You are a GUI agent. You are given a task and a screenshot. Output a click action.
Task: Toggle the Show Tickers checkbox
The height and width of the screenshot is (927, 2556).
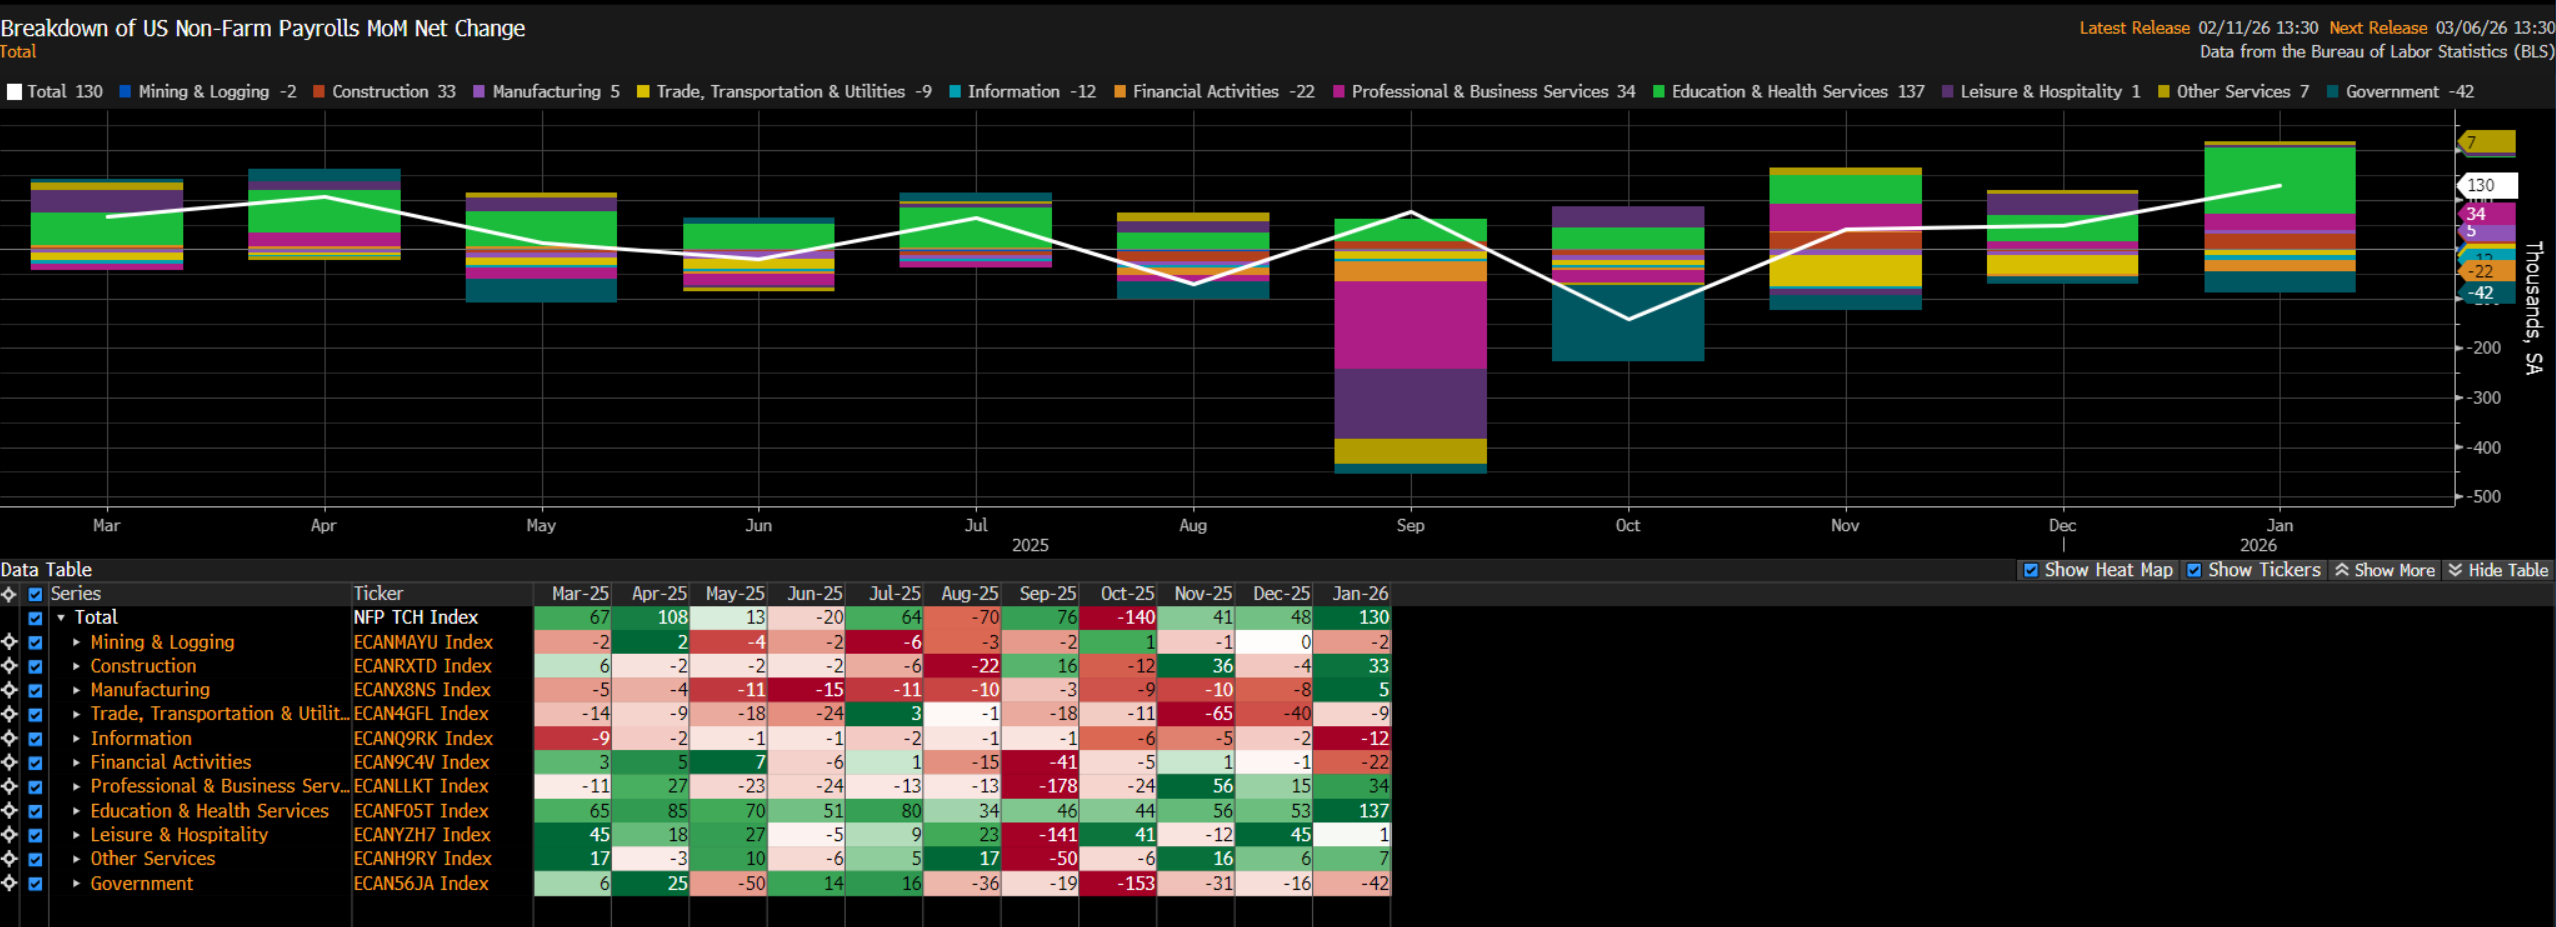(2194, 570)
